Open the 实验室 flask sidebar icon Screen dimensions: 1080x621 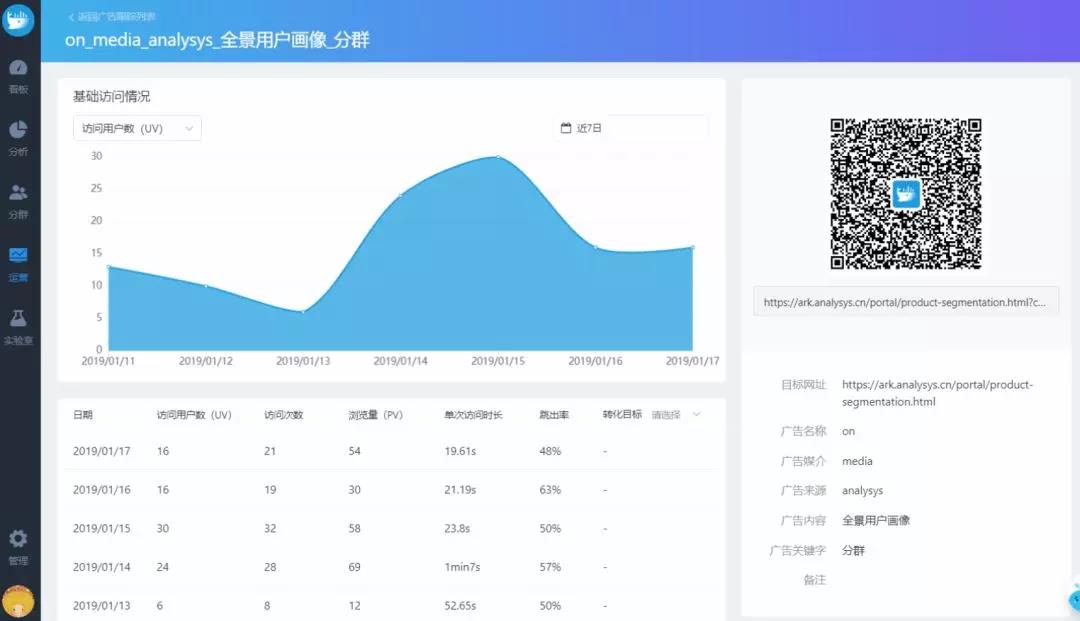19,326
